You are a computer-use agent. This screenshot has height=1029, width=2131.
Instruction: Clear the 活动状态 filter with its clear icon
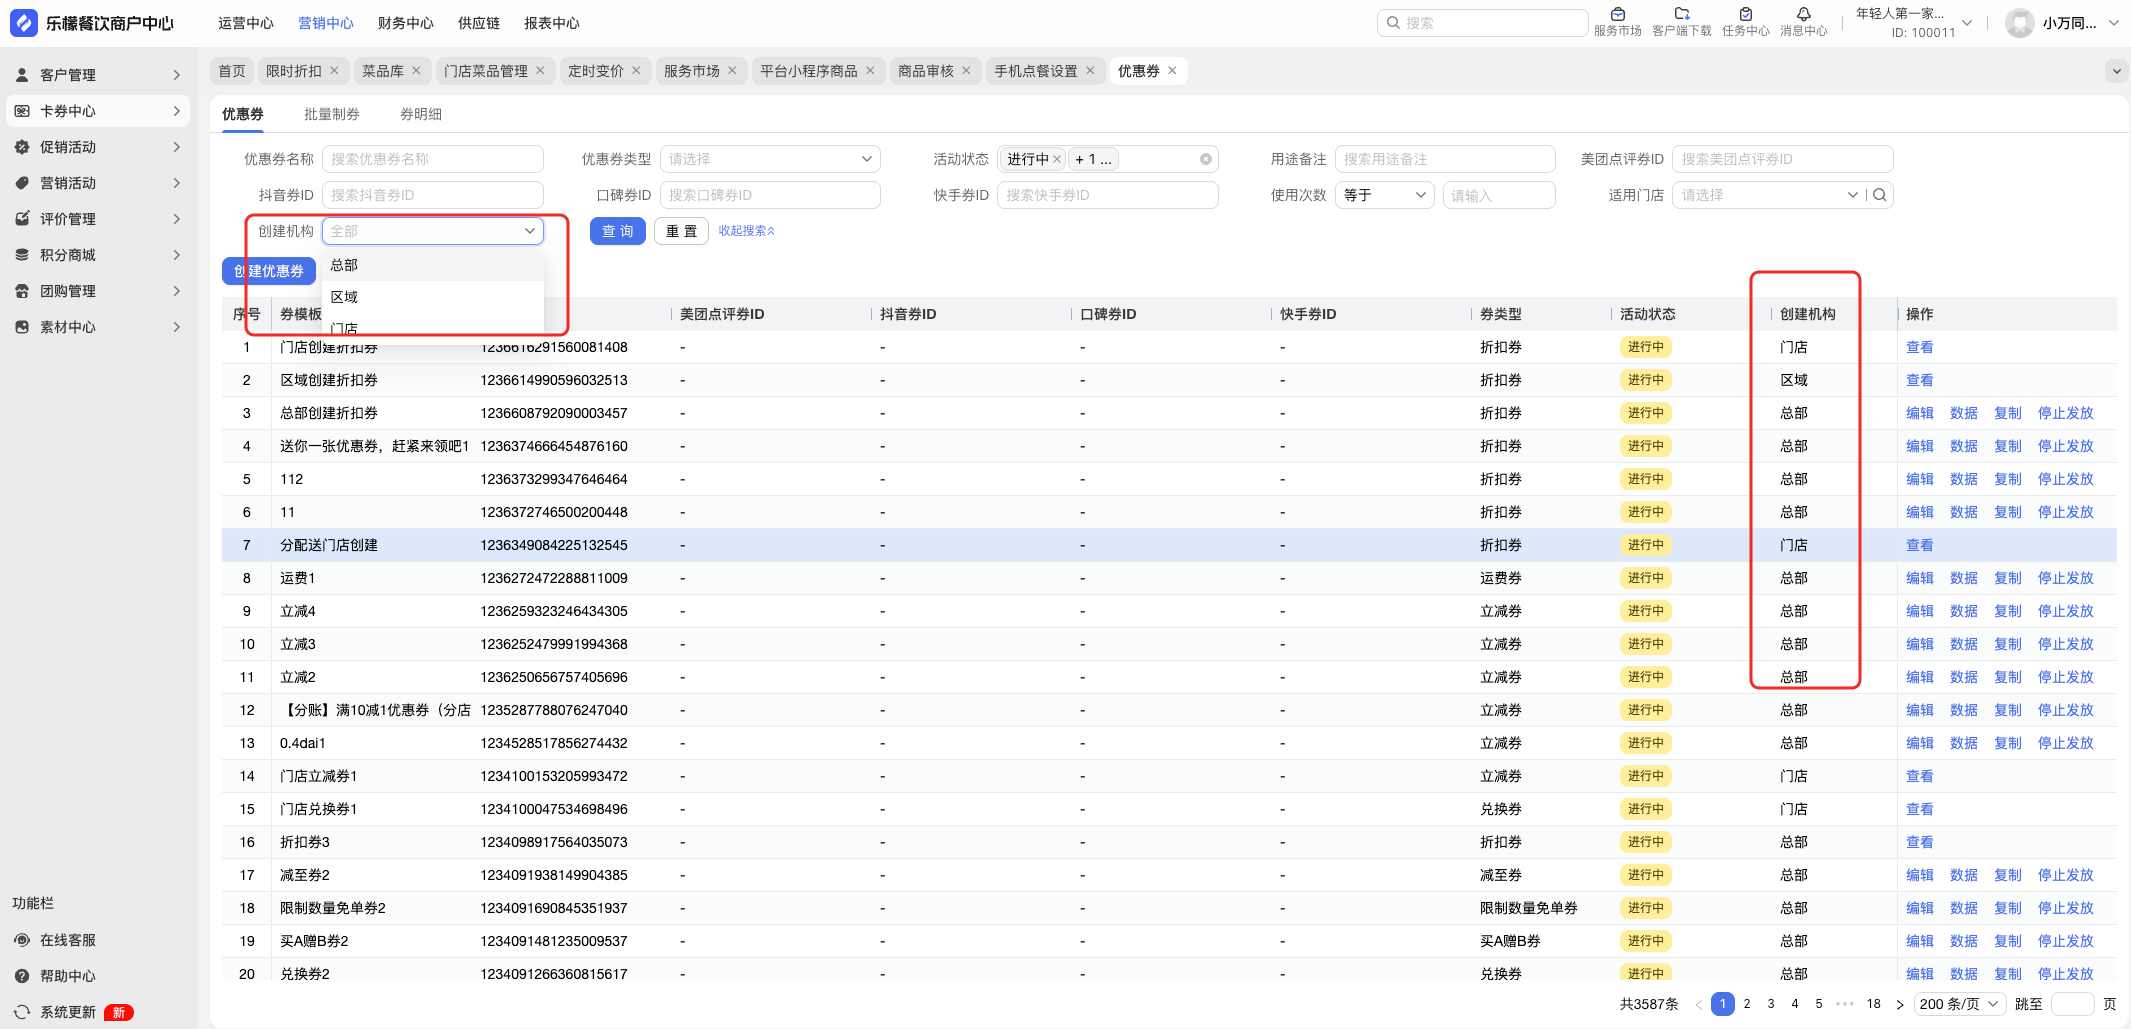(1206, 159)
